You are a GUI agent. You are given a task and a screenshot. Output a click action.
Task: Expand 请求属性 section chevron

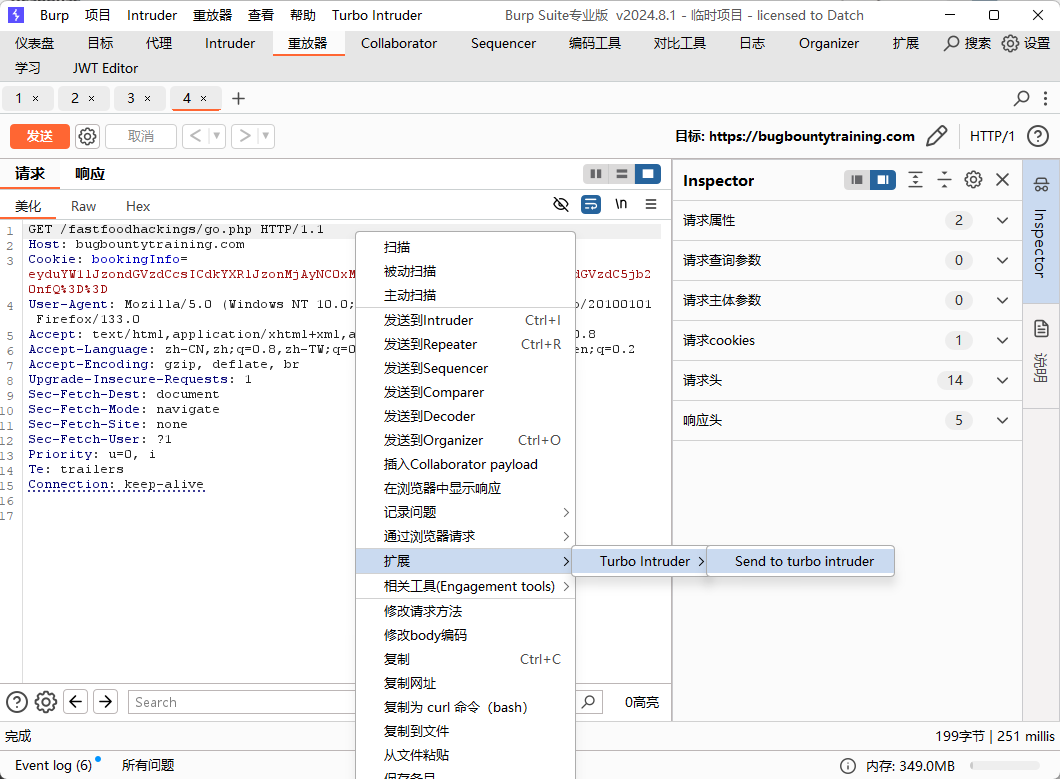[x=1003, y=220]
